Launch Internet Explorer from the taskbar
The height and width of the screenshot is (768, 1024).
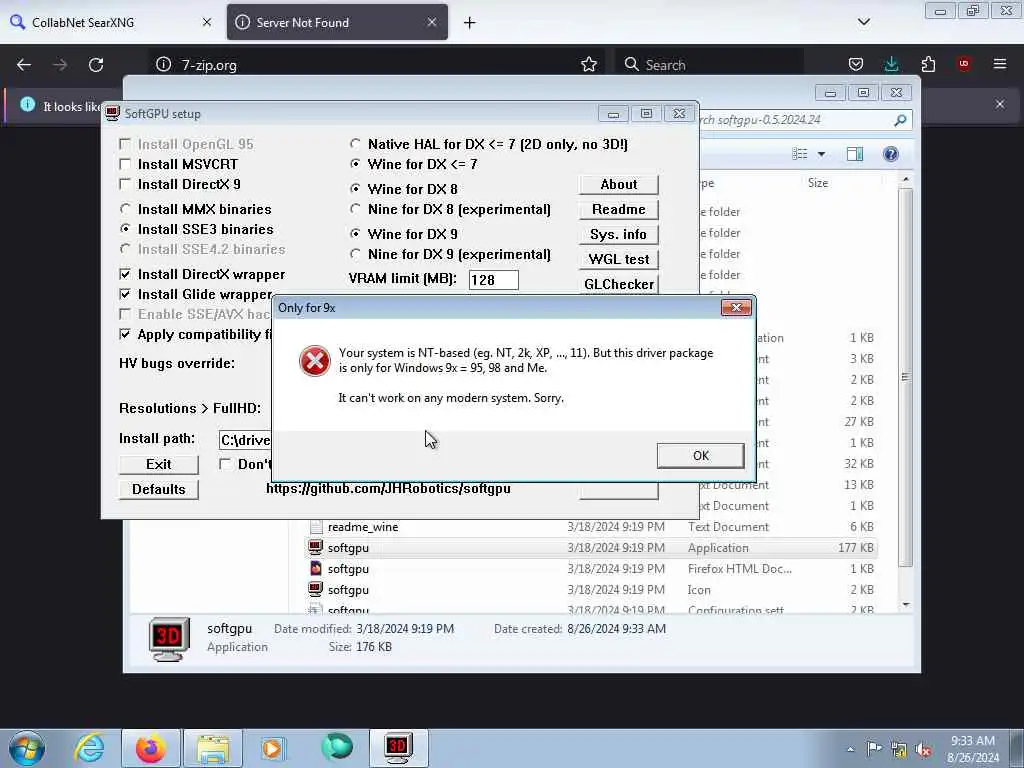[x=89, y=748]
